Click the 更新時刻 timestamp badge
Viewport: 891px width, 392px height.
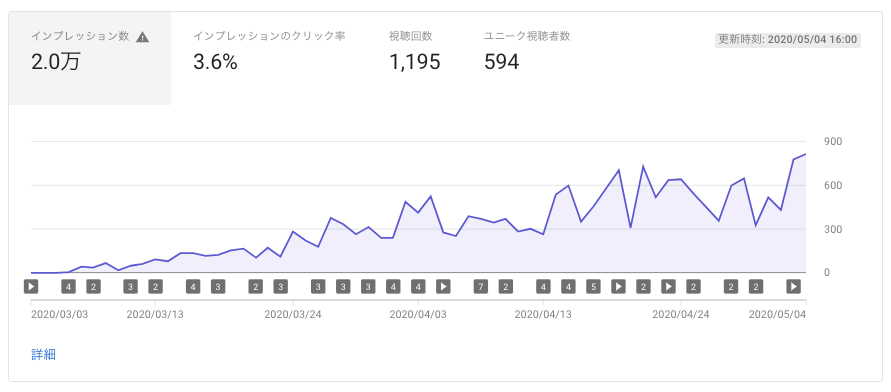[x=788, y=40]
